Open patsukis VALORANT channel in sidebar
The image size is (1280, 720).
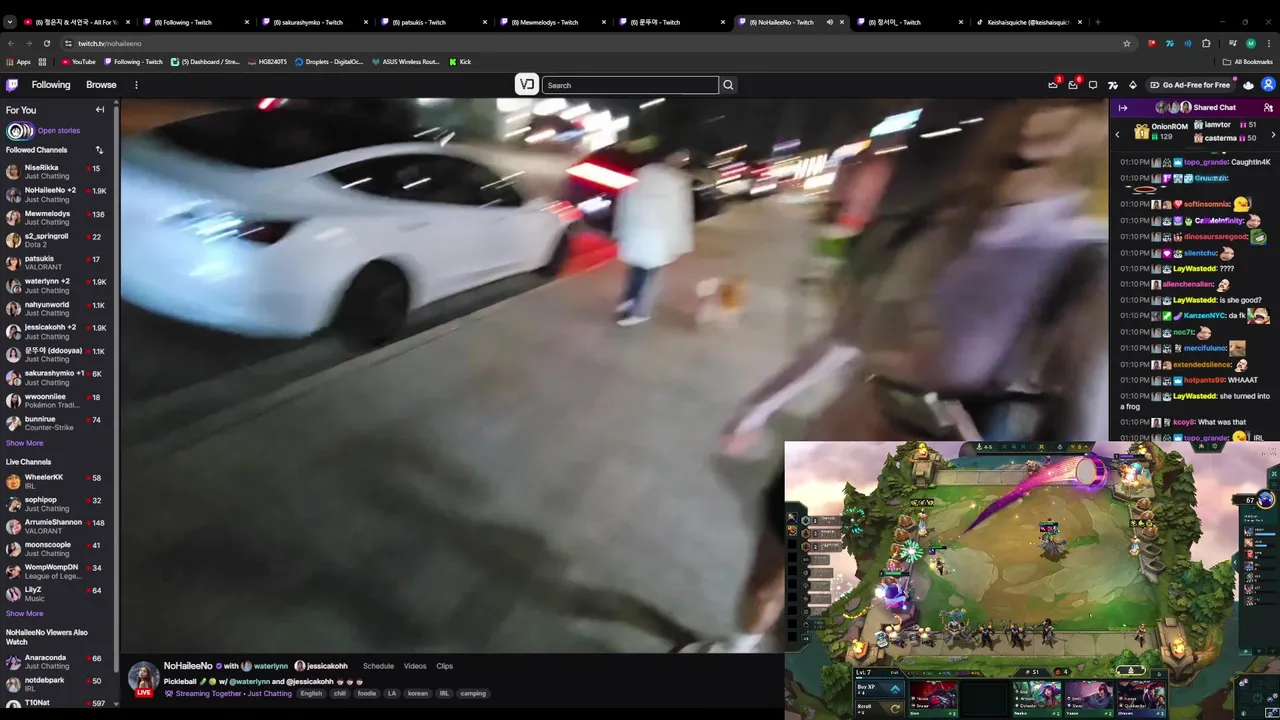(x=58, y=263)
